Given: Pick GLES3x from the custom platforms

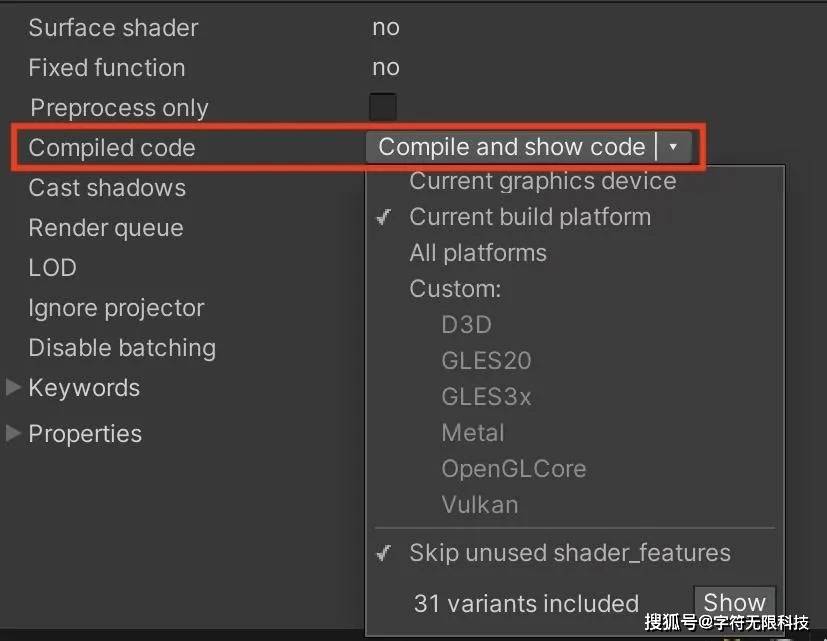Looking at the screenshot, I should 486,397.
